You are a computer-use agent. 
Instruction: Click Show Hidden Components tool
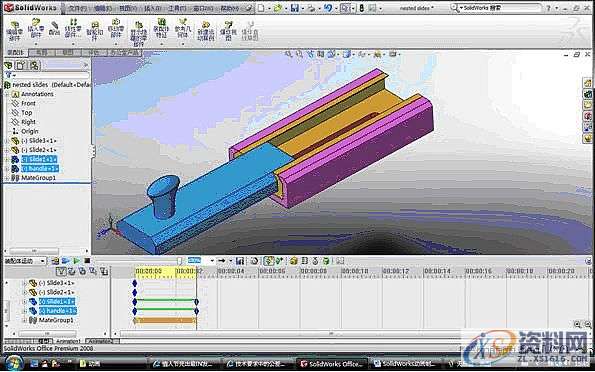click(x=139, y=33)
